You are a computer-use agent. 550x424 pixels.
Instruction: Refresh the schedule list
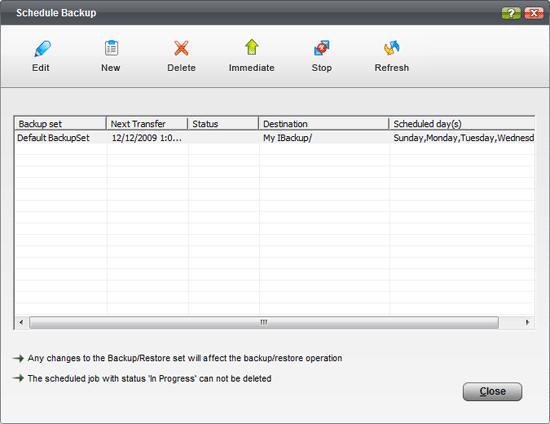[392, 48]
